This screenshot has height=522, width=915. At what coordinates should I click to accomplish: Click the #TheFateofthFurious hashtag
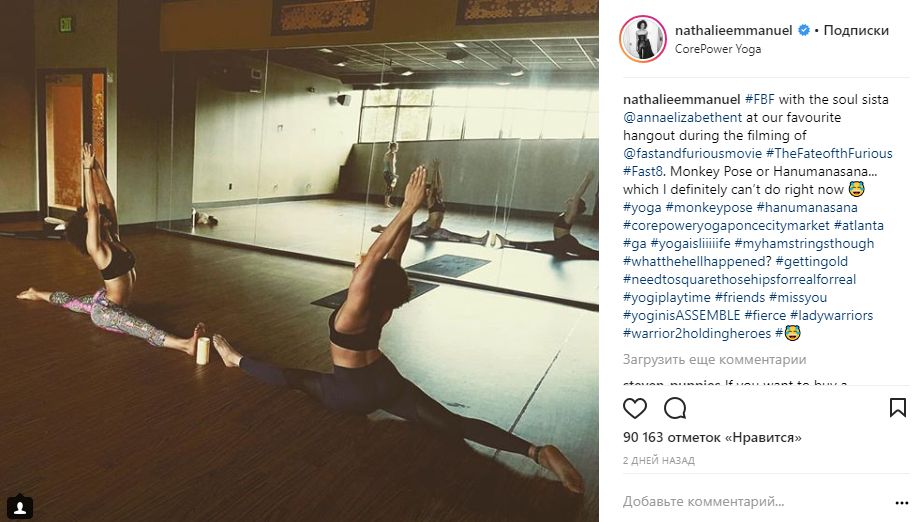pyautogui.click(x=829, y=153)
